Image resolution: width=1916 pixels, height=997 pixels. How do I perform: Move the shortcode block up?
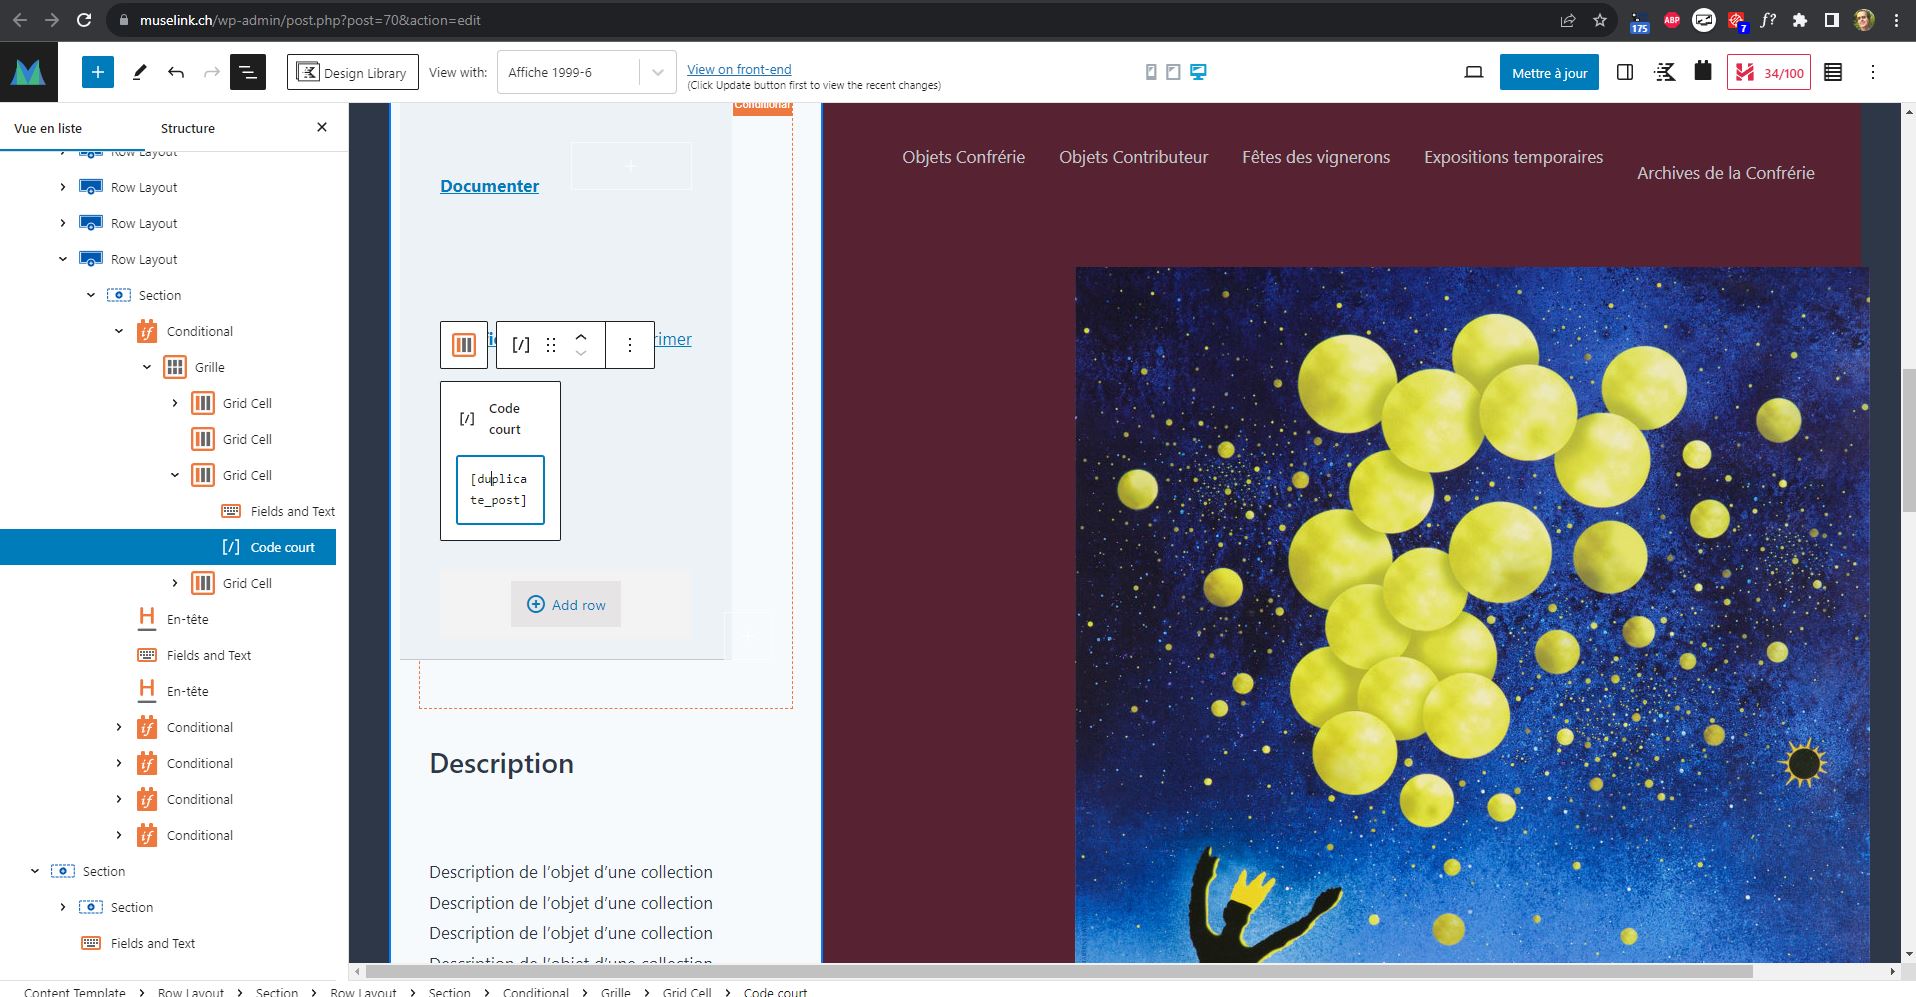tap(581, 336)
